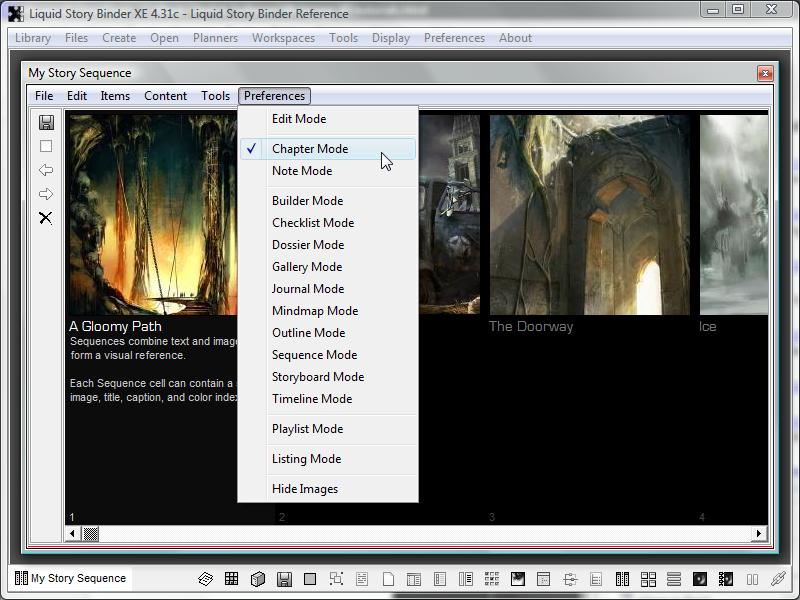
Task: Click the pencil icon at bottom right
Action: [x=778, y=579]
